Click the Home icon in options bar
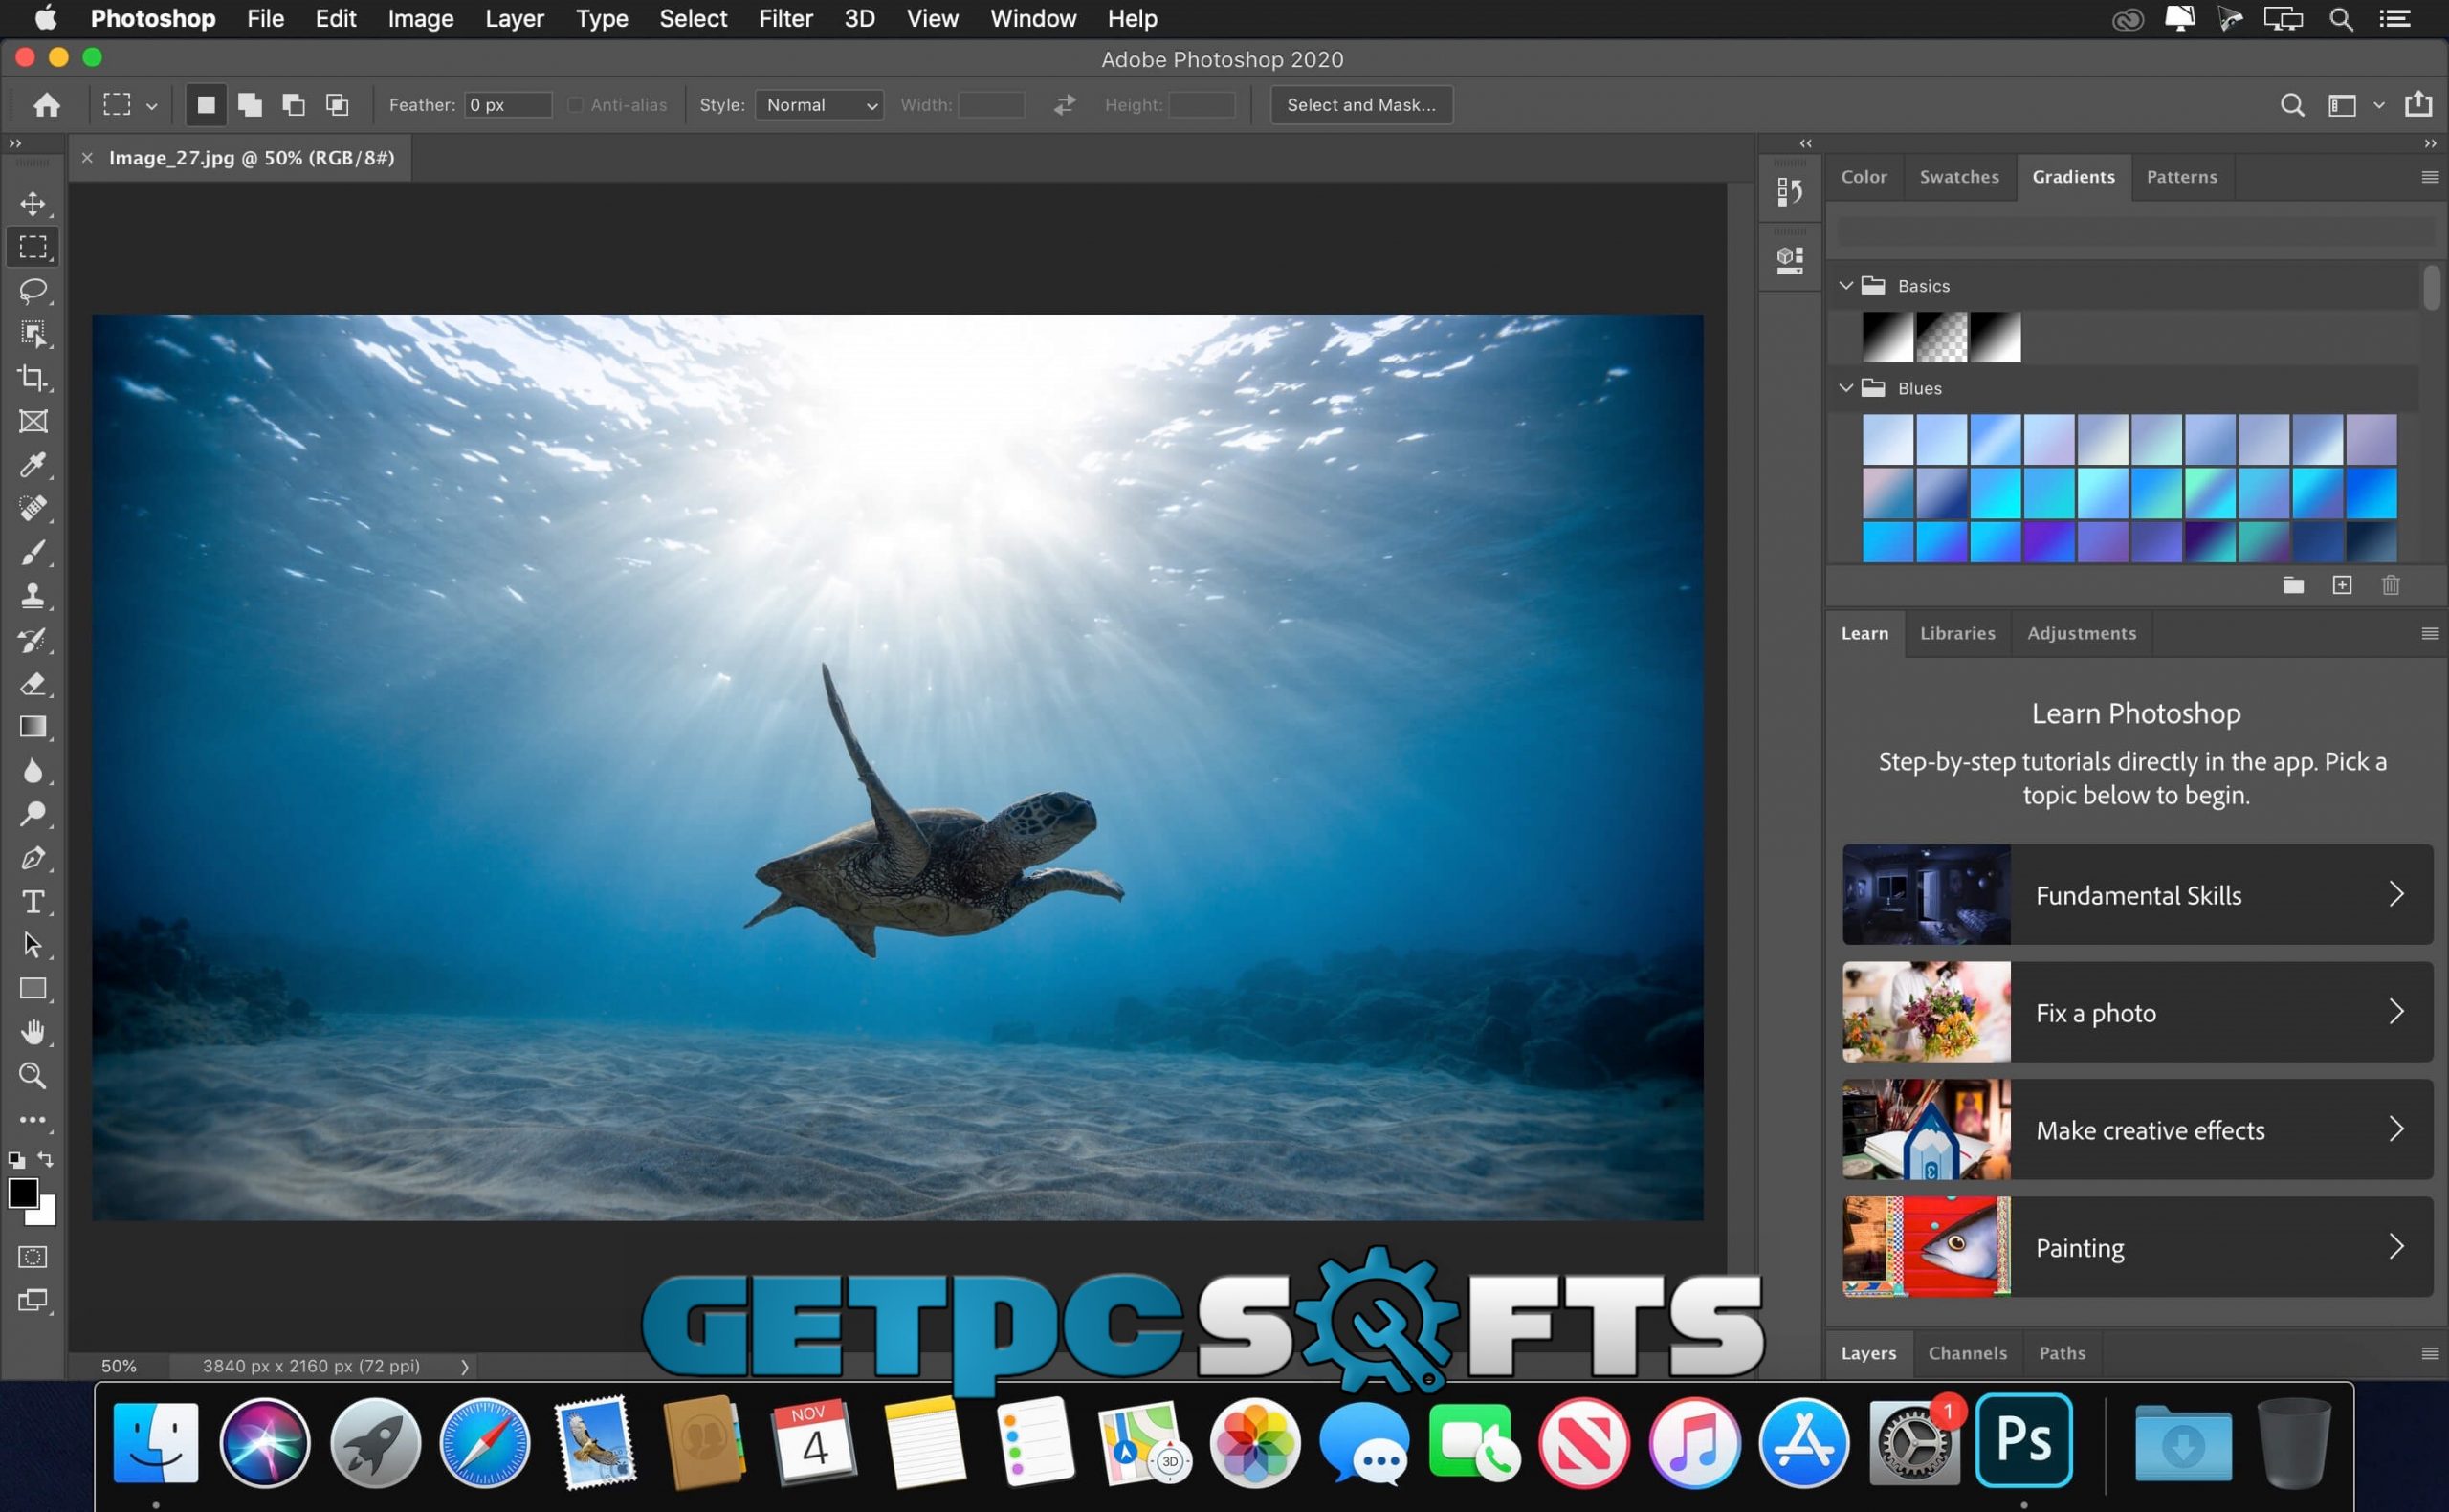The height and width of the screenshot is (1512, 2449). point(47,104)
